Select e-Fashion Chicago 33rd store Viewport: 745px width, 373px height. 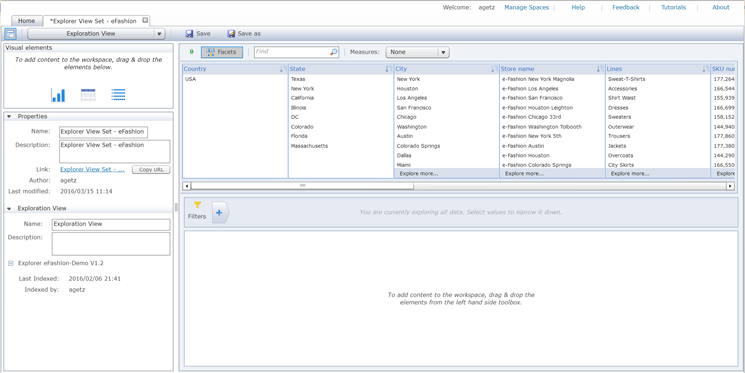pos(531,117)
